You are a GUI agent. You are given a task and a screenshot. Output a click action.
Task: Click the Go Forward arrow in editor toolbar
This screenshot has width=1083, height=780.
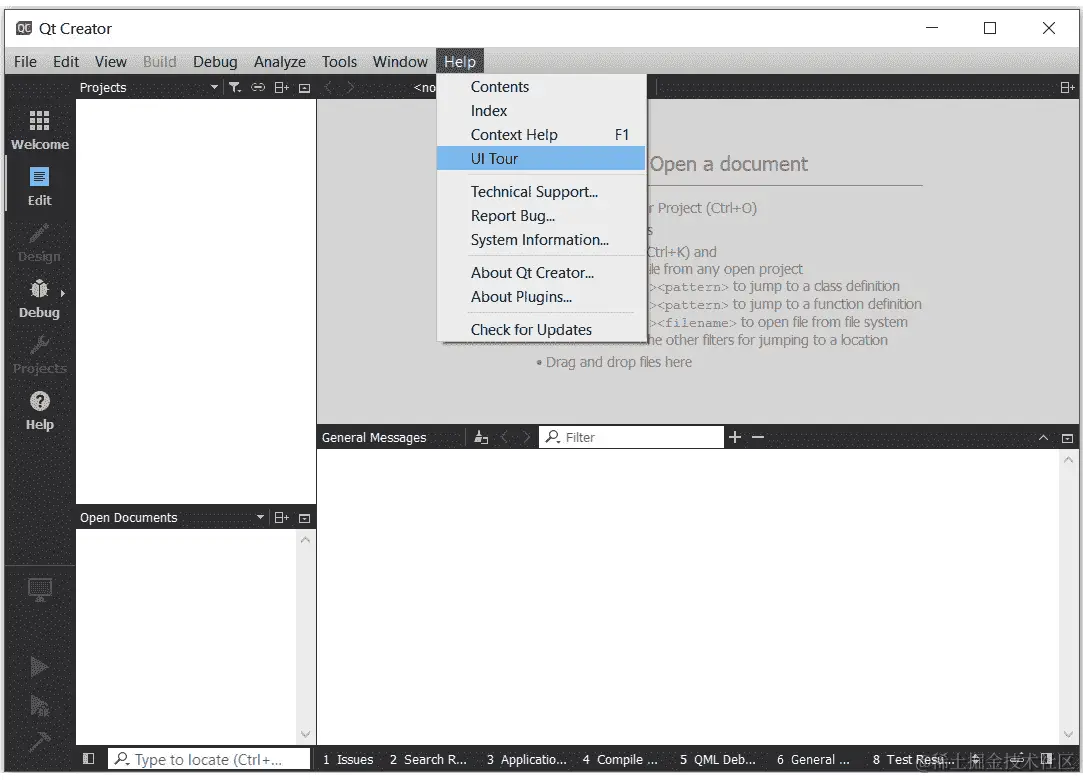(x=351, y=87)
